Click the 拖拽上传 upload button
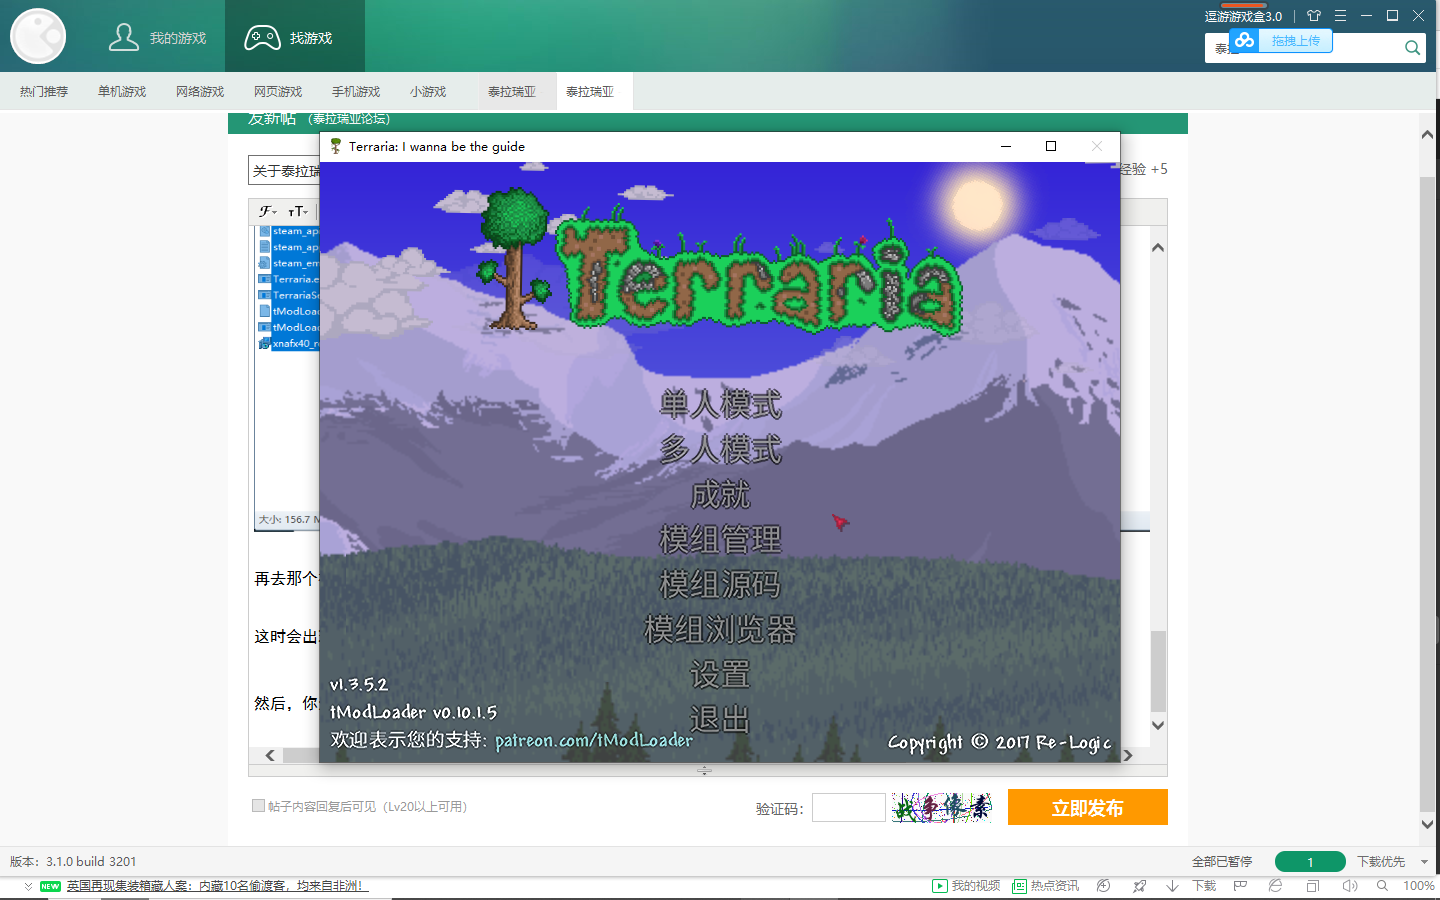 1295,41
